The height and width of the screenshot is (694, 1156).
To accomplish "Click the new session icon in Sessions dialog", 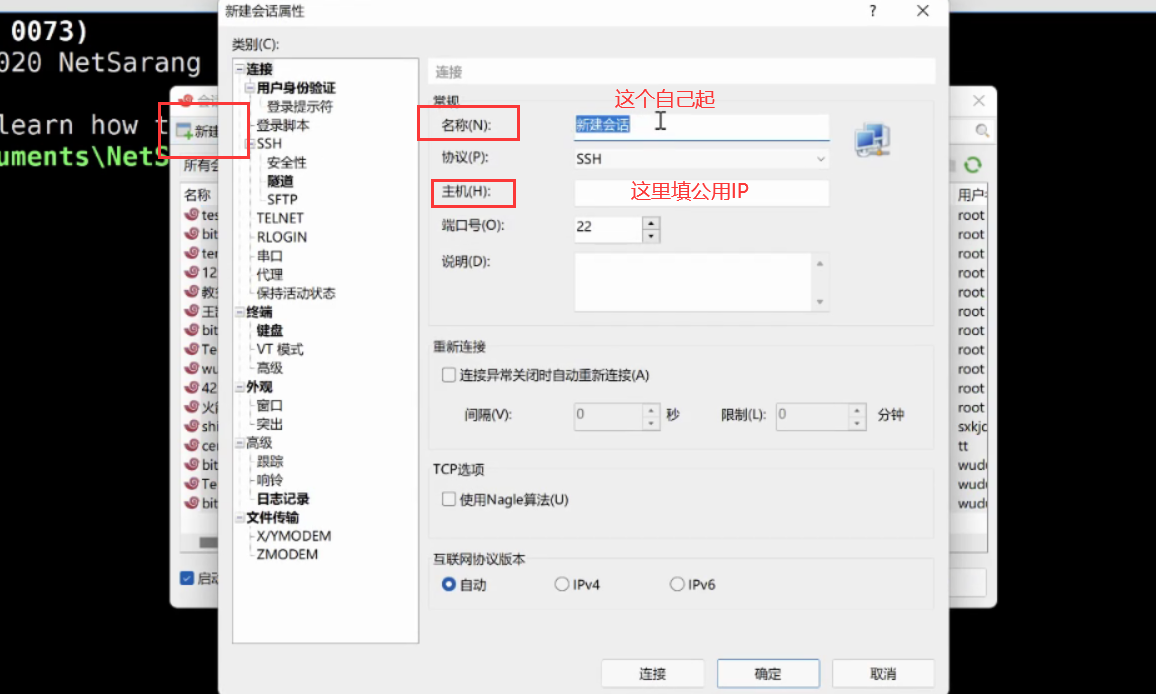I will (x=184, y=131).
